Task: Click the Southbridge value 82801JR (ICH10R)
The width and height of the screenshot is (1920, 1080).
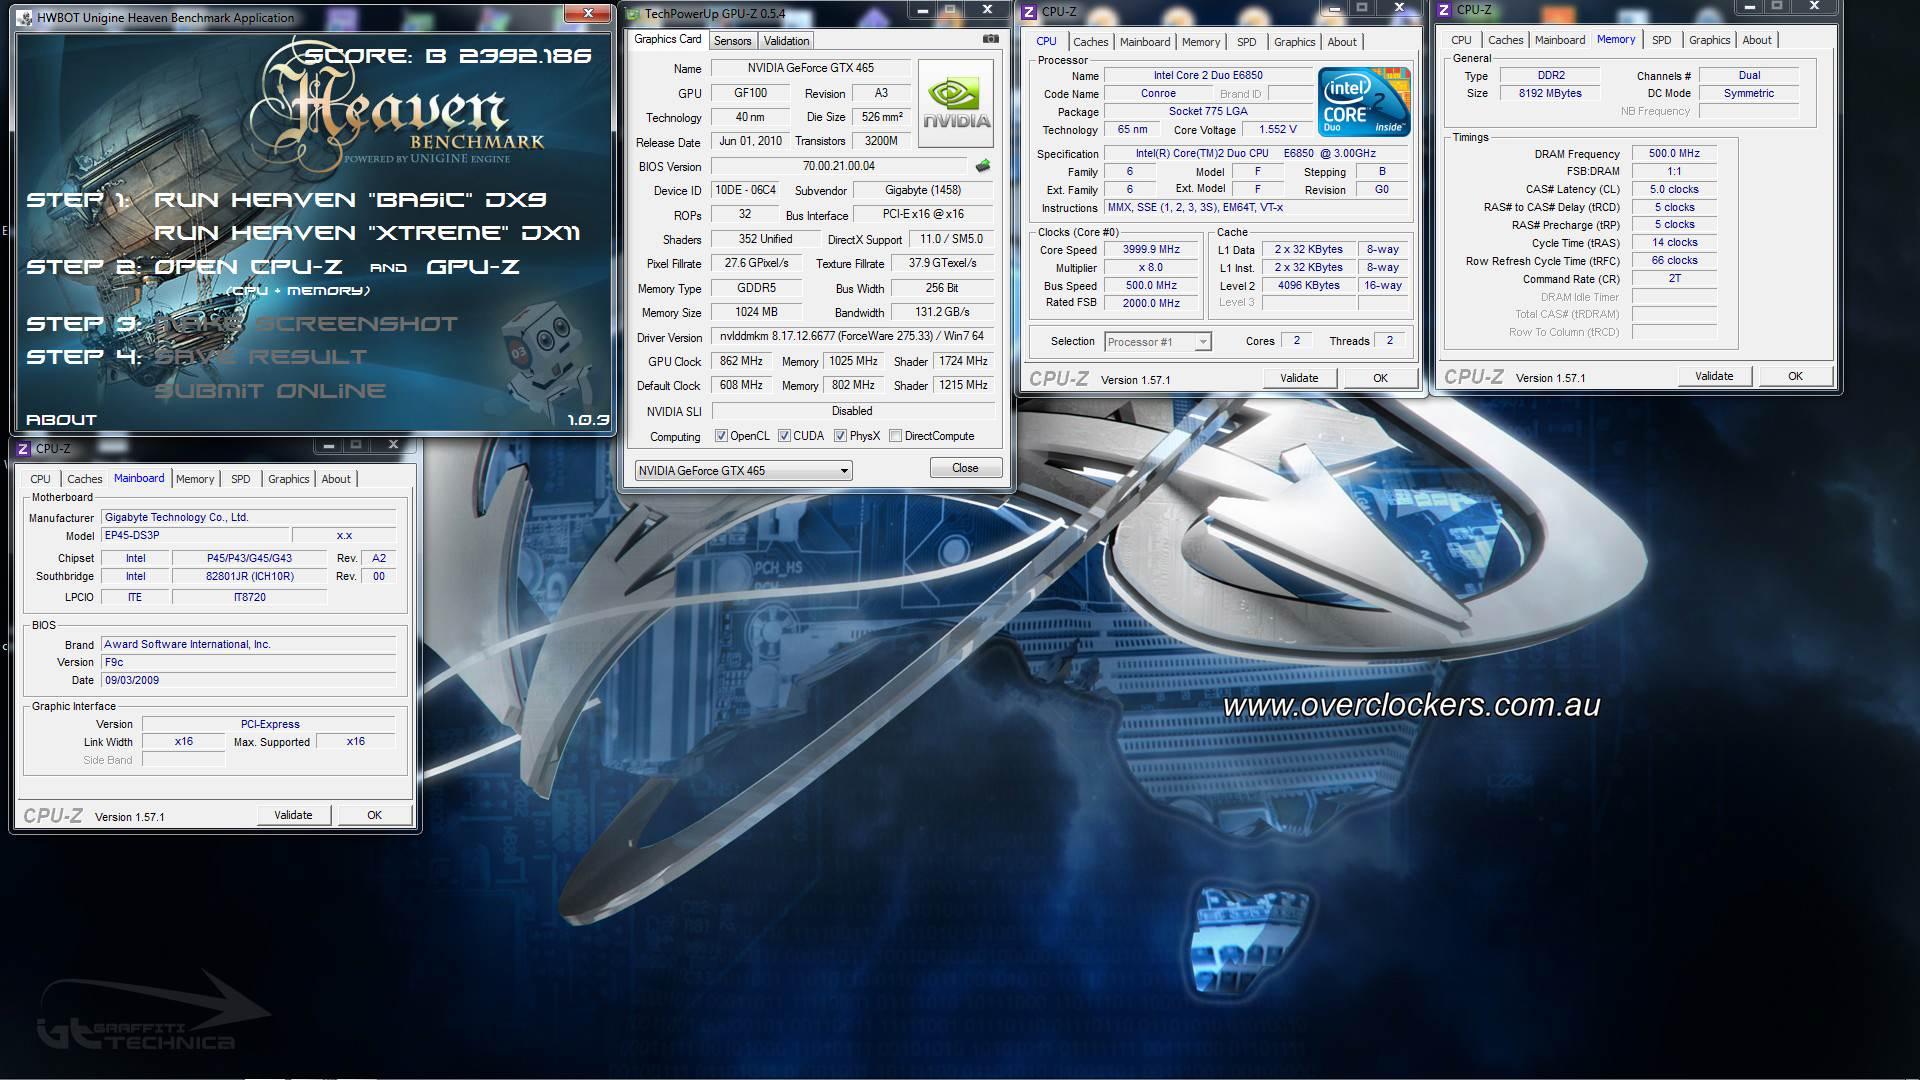Action: point(249,576)
